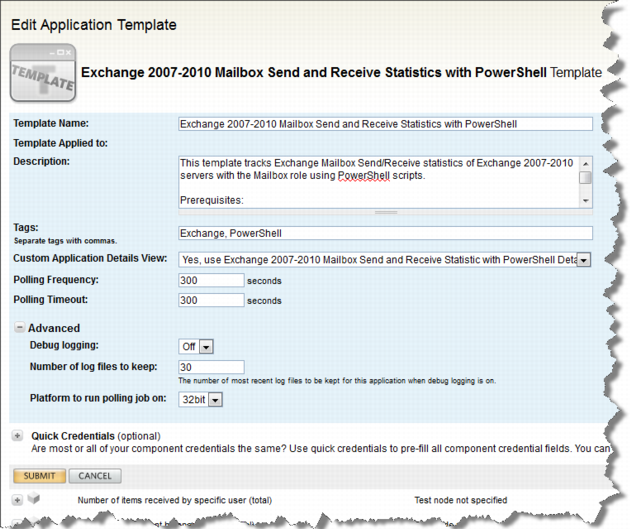Click inside the Description text area
The width and height of the screenshot is (630, 529).
(378, 182)
